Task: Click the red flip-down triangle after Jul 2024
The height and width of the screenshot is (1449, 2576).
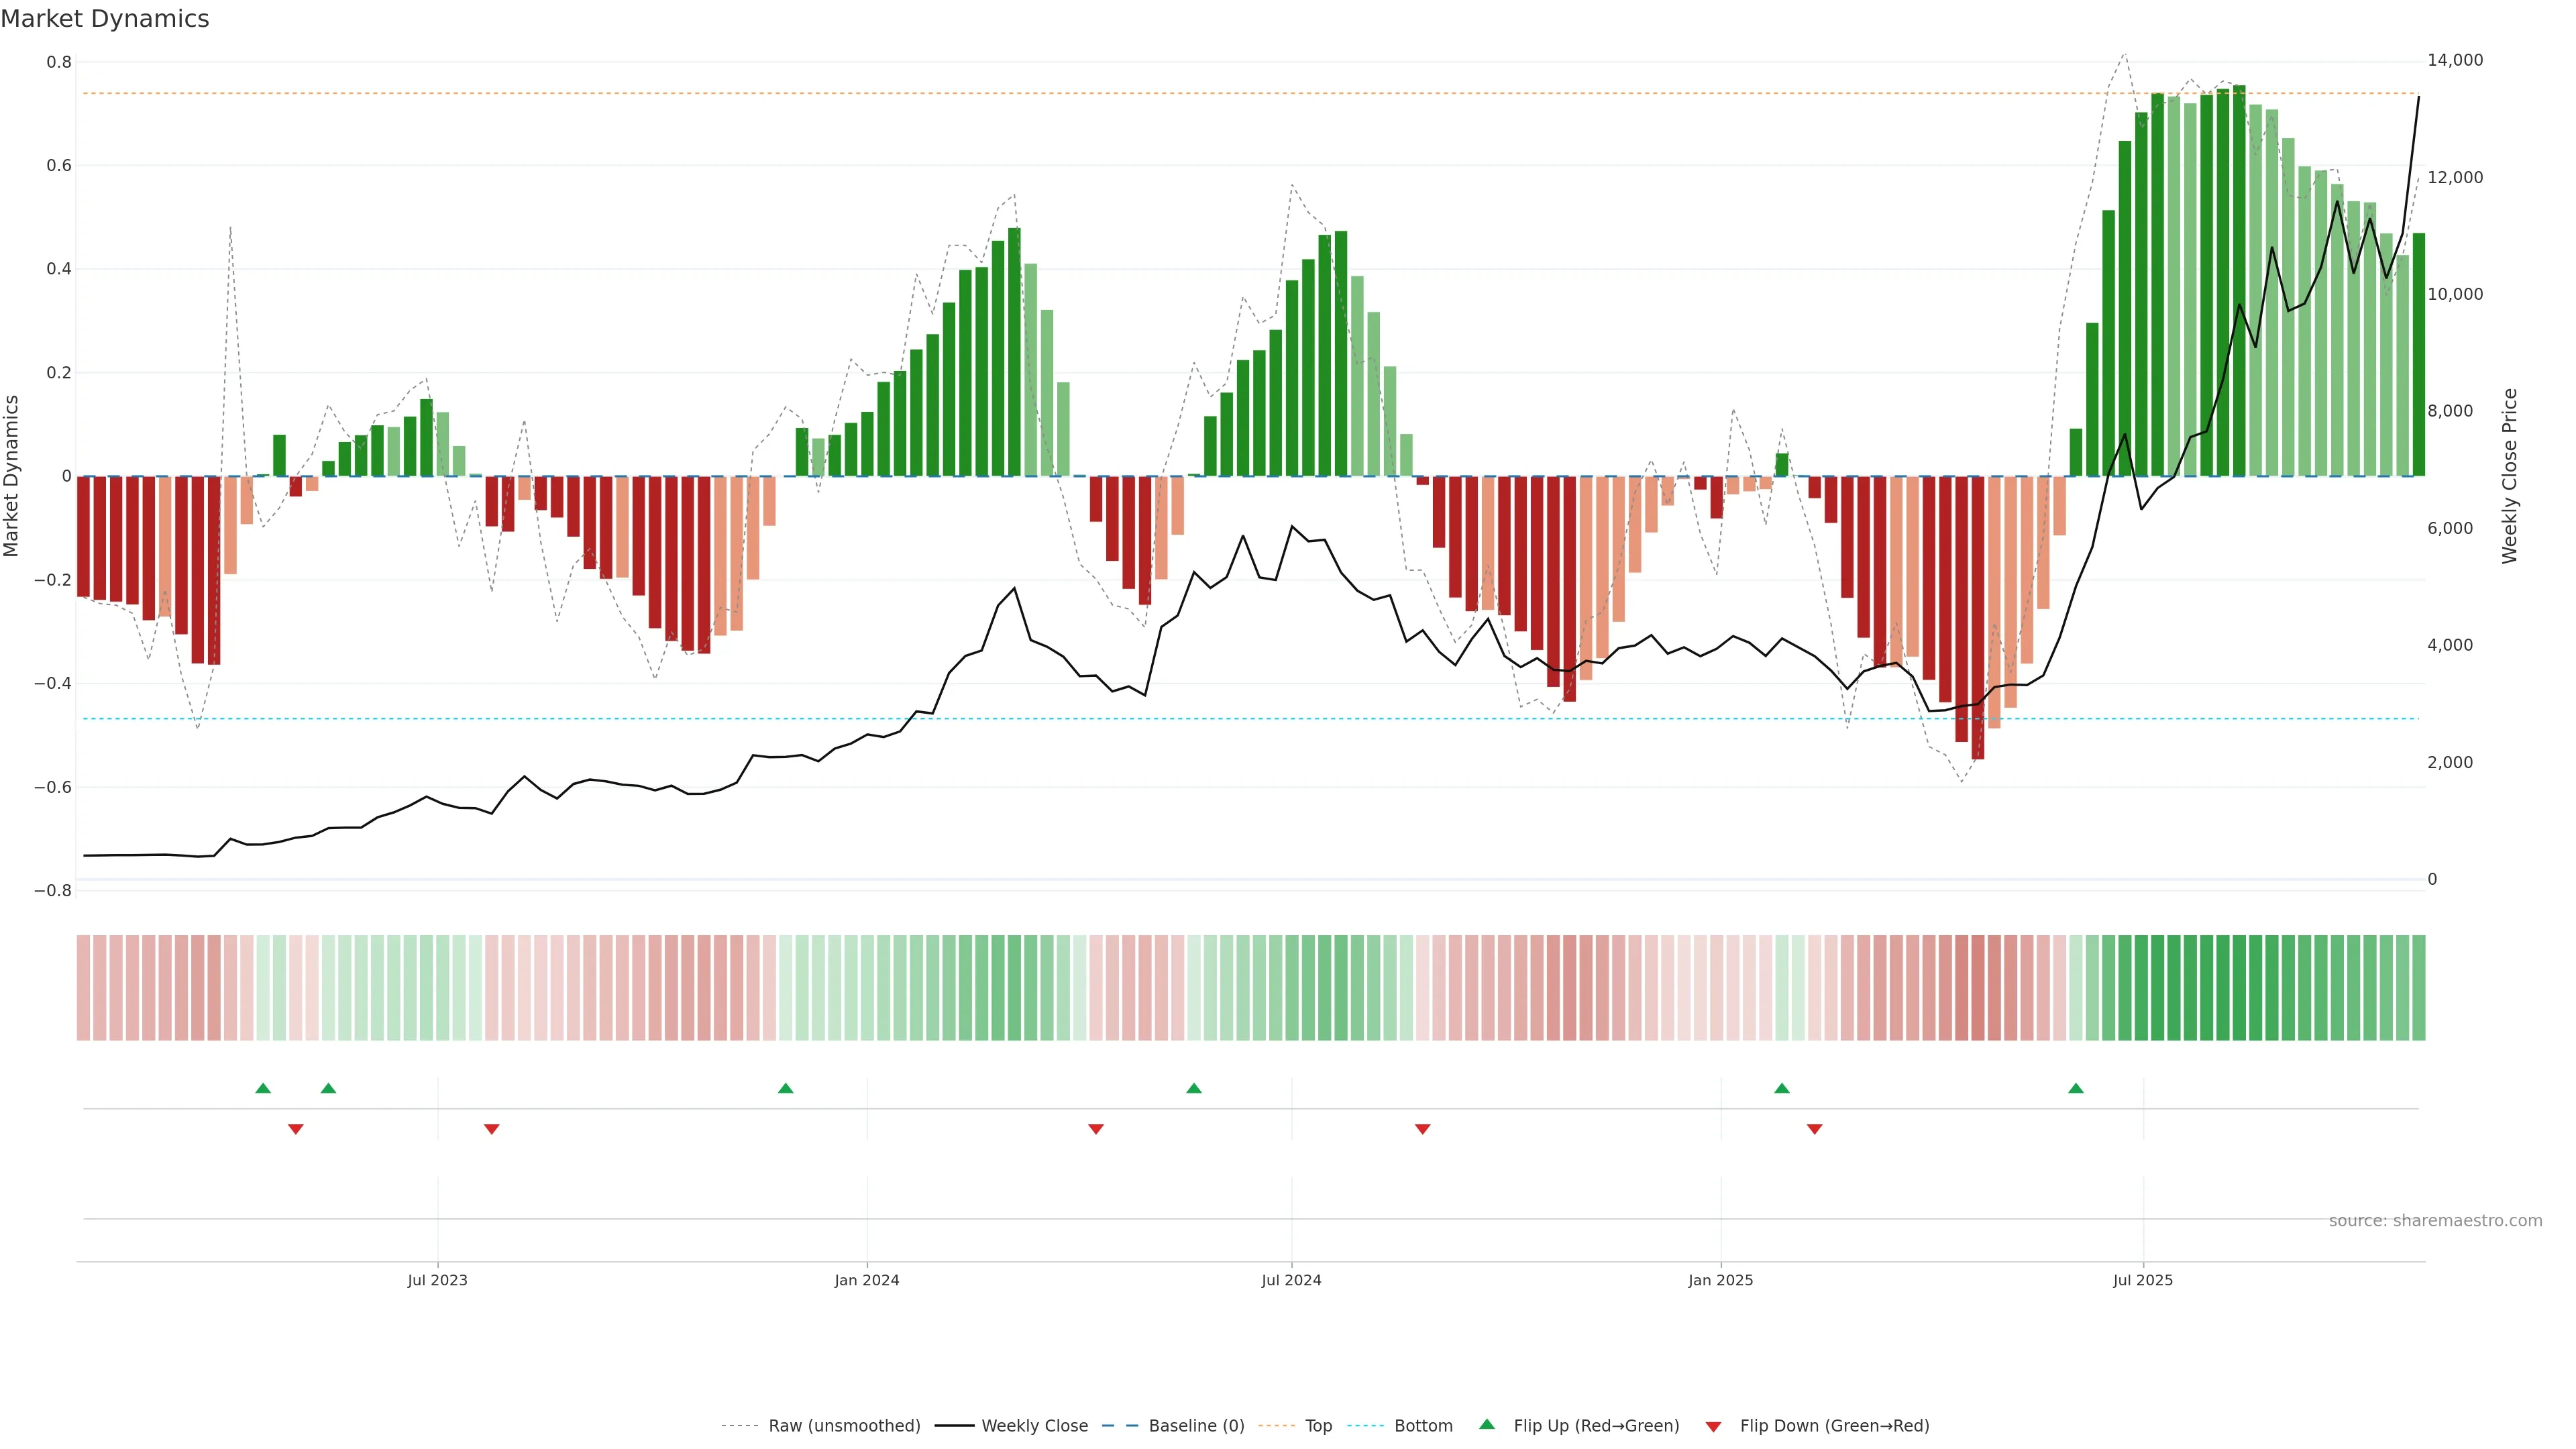Action: point(1422,1129)
